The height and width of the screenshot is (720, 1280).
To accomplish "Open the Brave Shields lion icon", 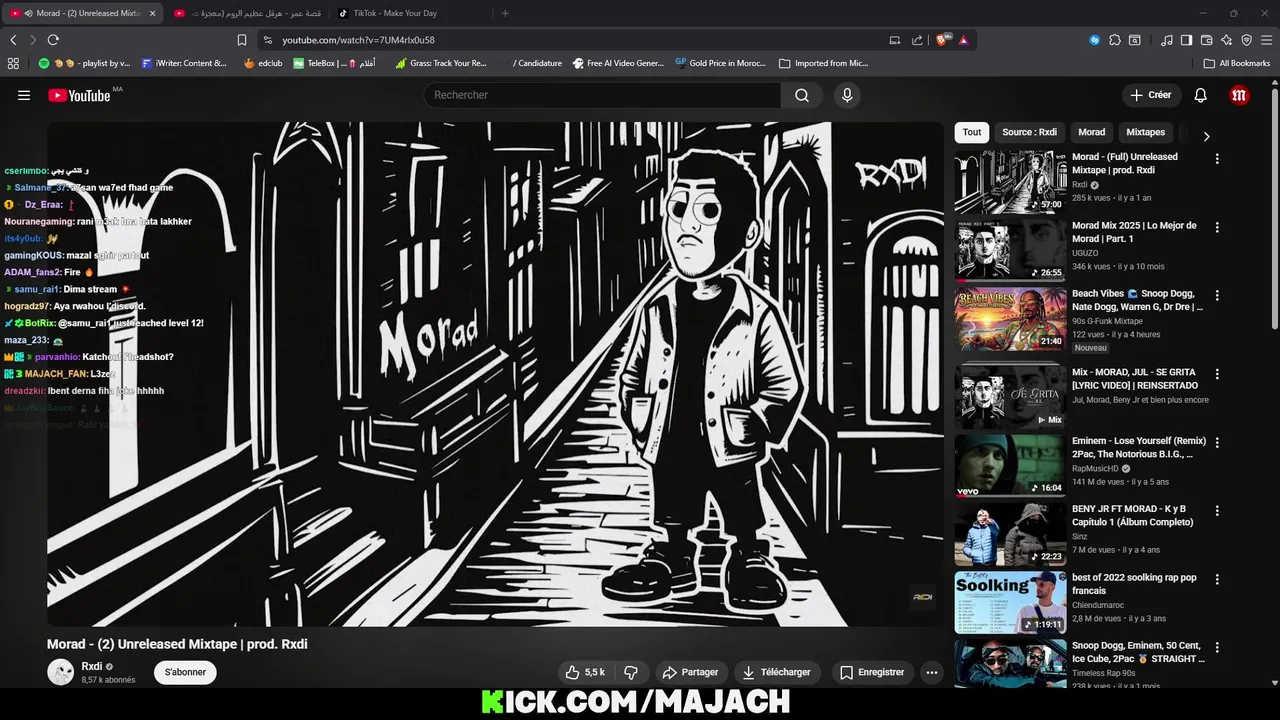I will [942, 40].
